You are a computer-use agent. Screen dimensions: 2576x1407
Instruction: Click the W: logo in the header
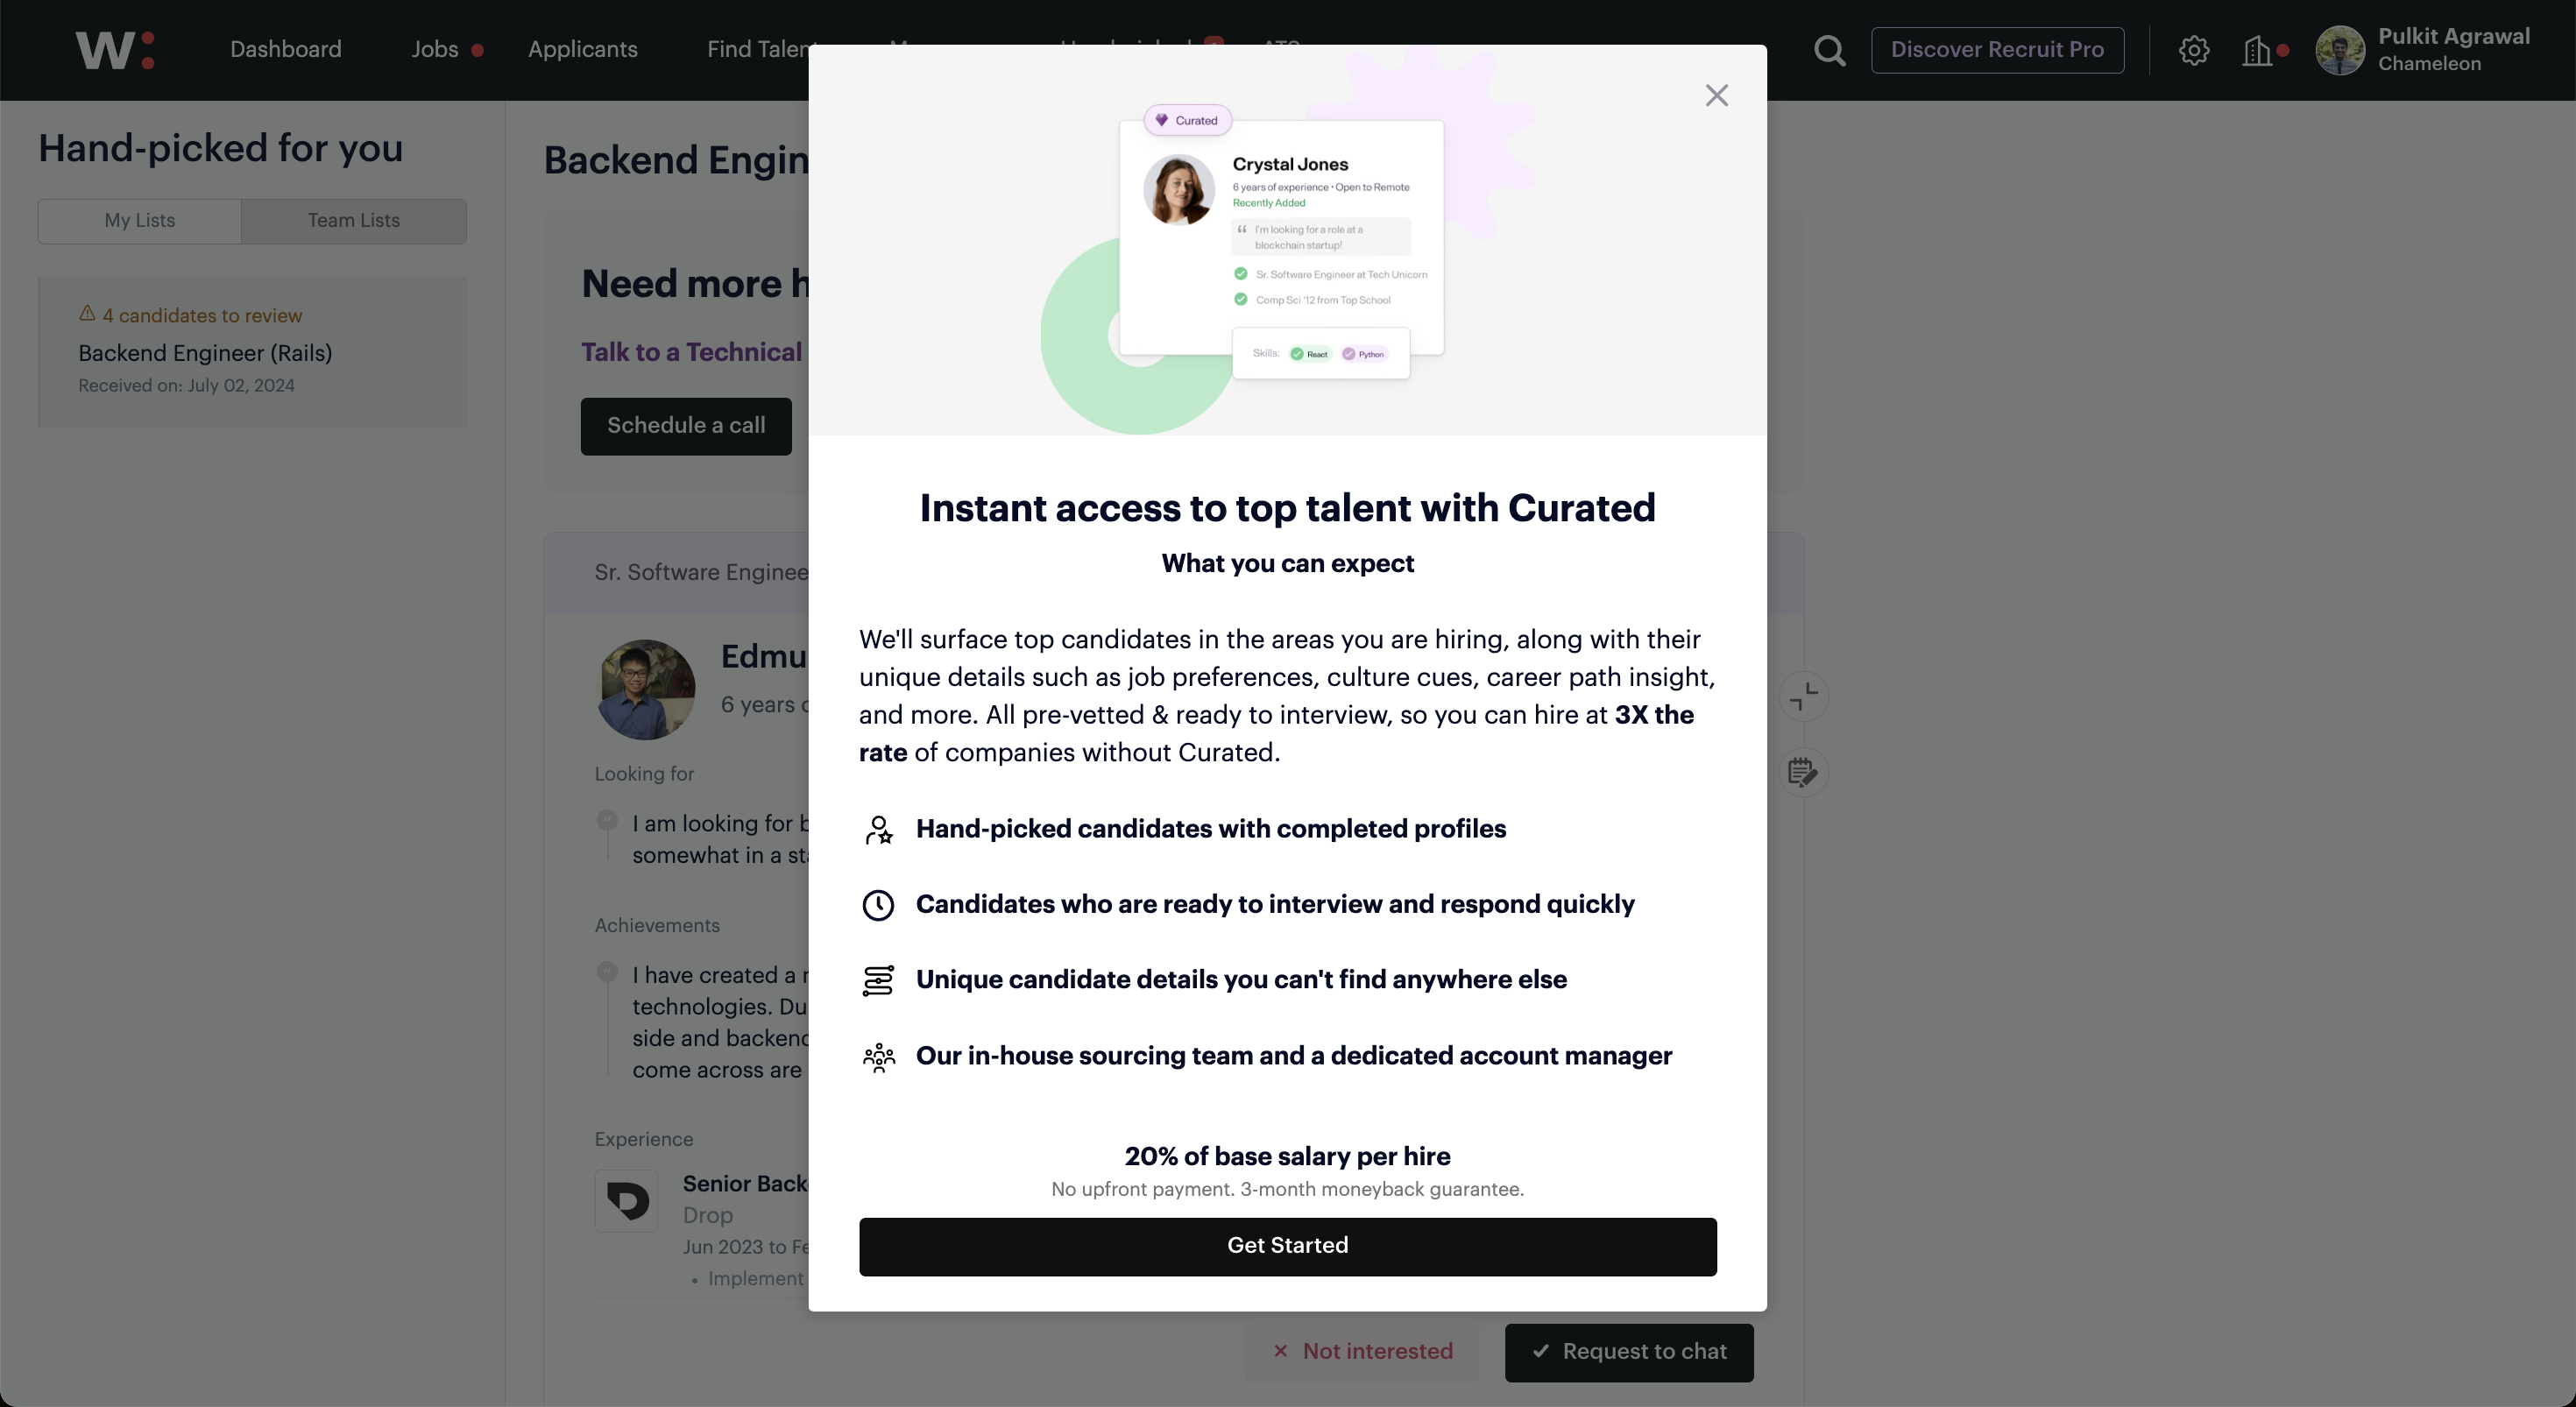coord(116,50)
